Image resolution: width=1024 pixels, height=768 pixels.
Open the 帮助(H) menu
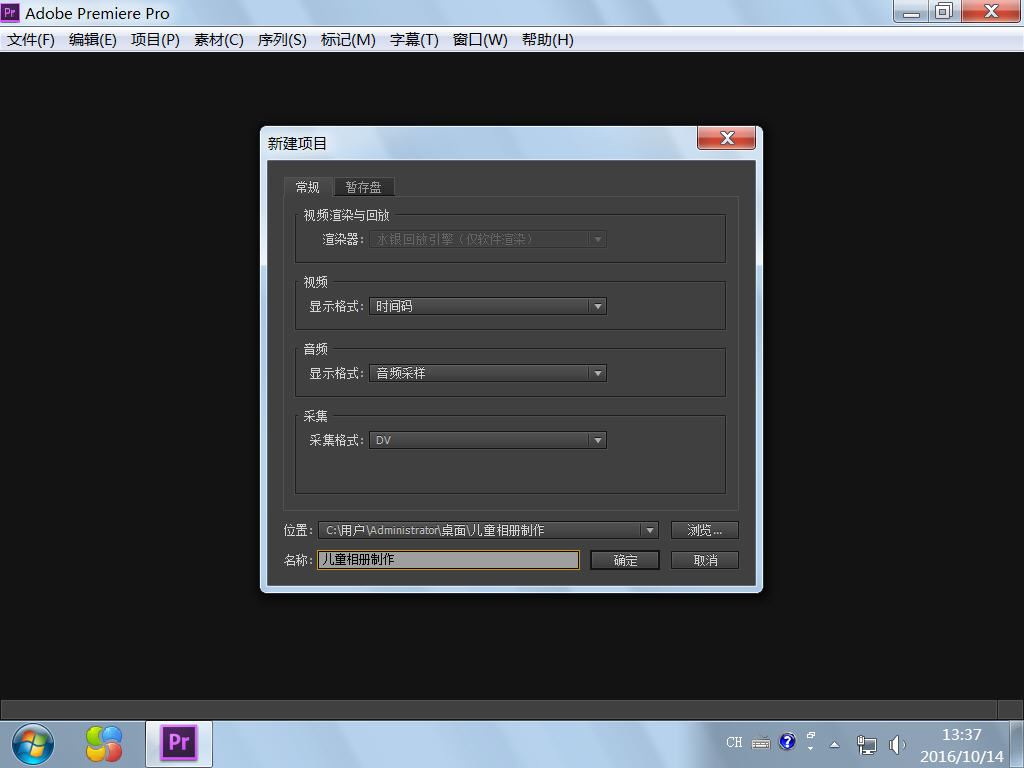(547, 40)
